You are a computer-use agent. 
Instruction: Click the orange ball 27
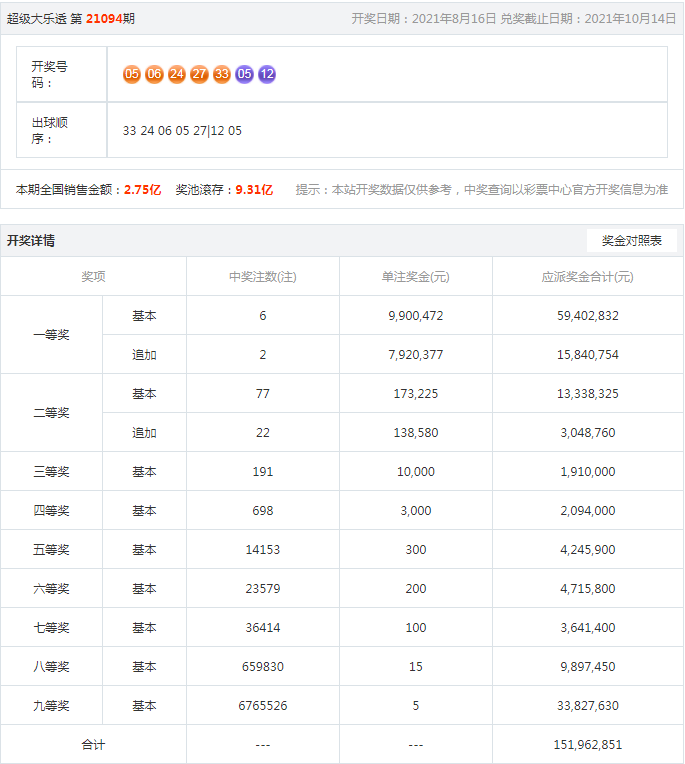coord(199,74)
